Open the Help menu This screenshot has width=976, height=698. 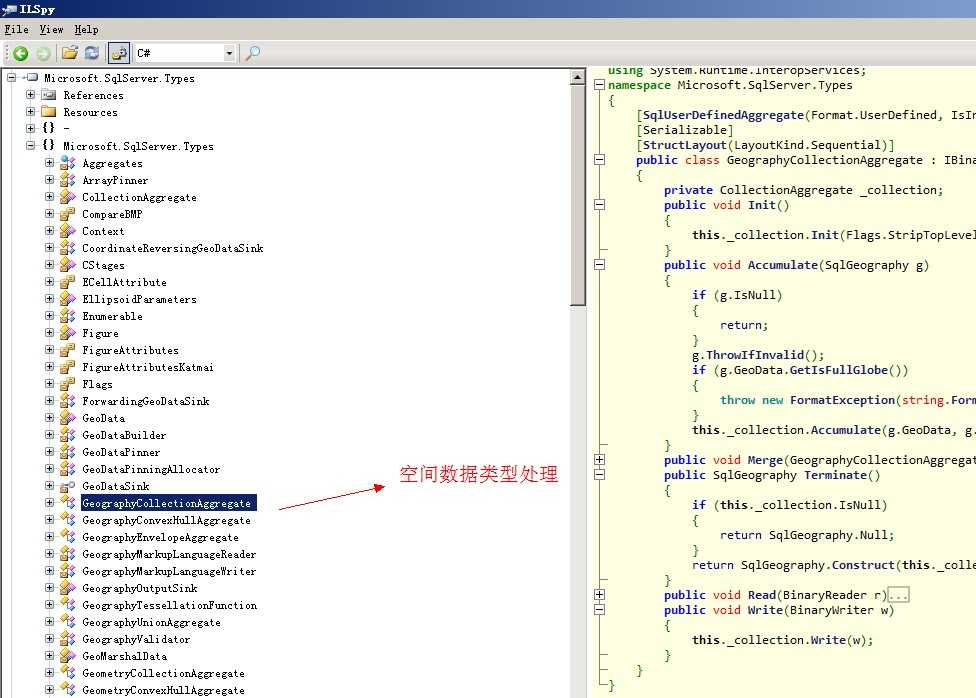pos(86,29)
